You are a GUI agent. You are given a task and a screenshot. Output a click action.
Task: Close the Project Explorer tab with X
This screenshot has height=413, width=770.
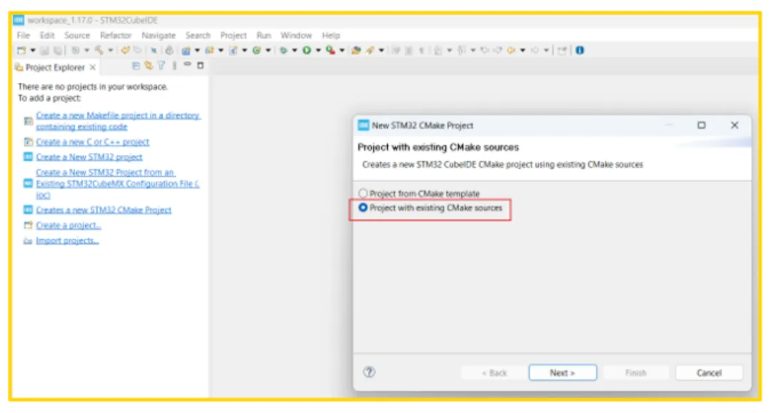pos(92,67)
